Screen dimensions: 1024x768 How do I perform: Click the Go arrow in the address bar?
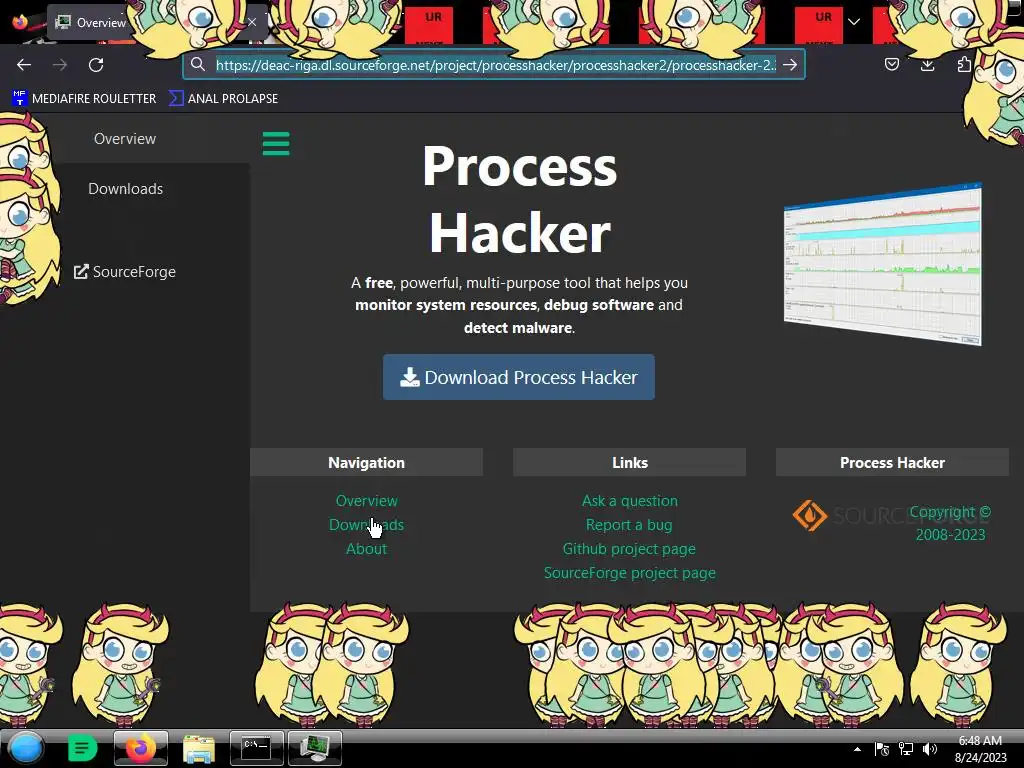[790, 65]
